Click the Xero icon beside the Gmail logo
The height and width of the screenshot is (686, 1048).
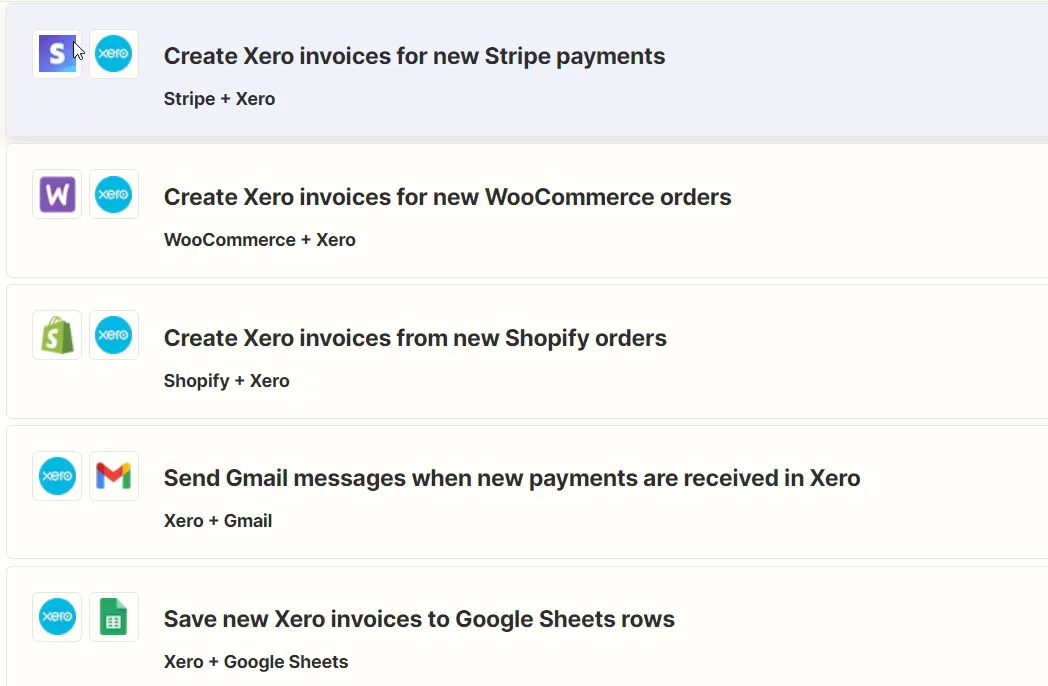click(57, 476)
